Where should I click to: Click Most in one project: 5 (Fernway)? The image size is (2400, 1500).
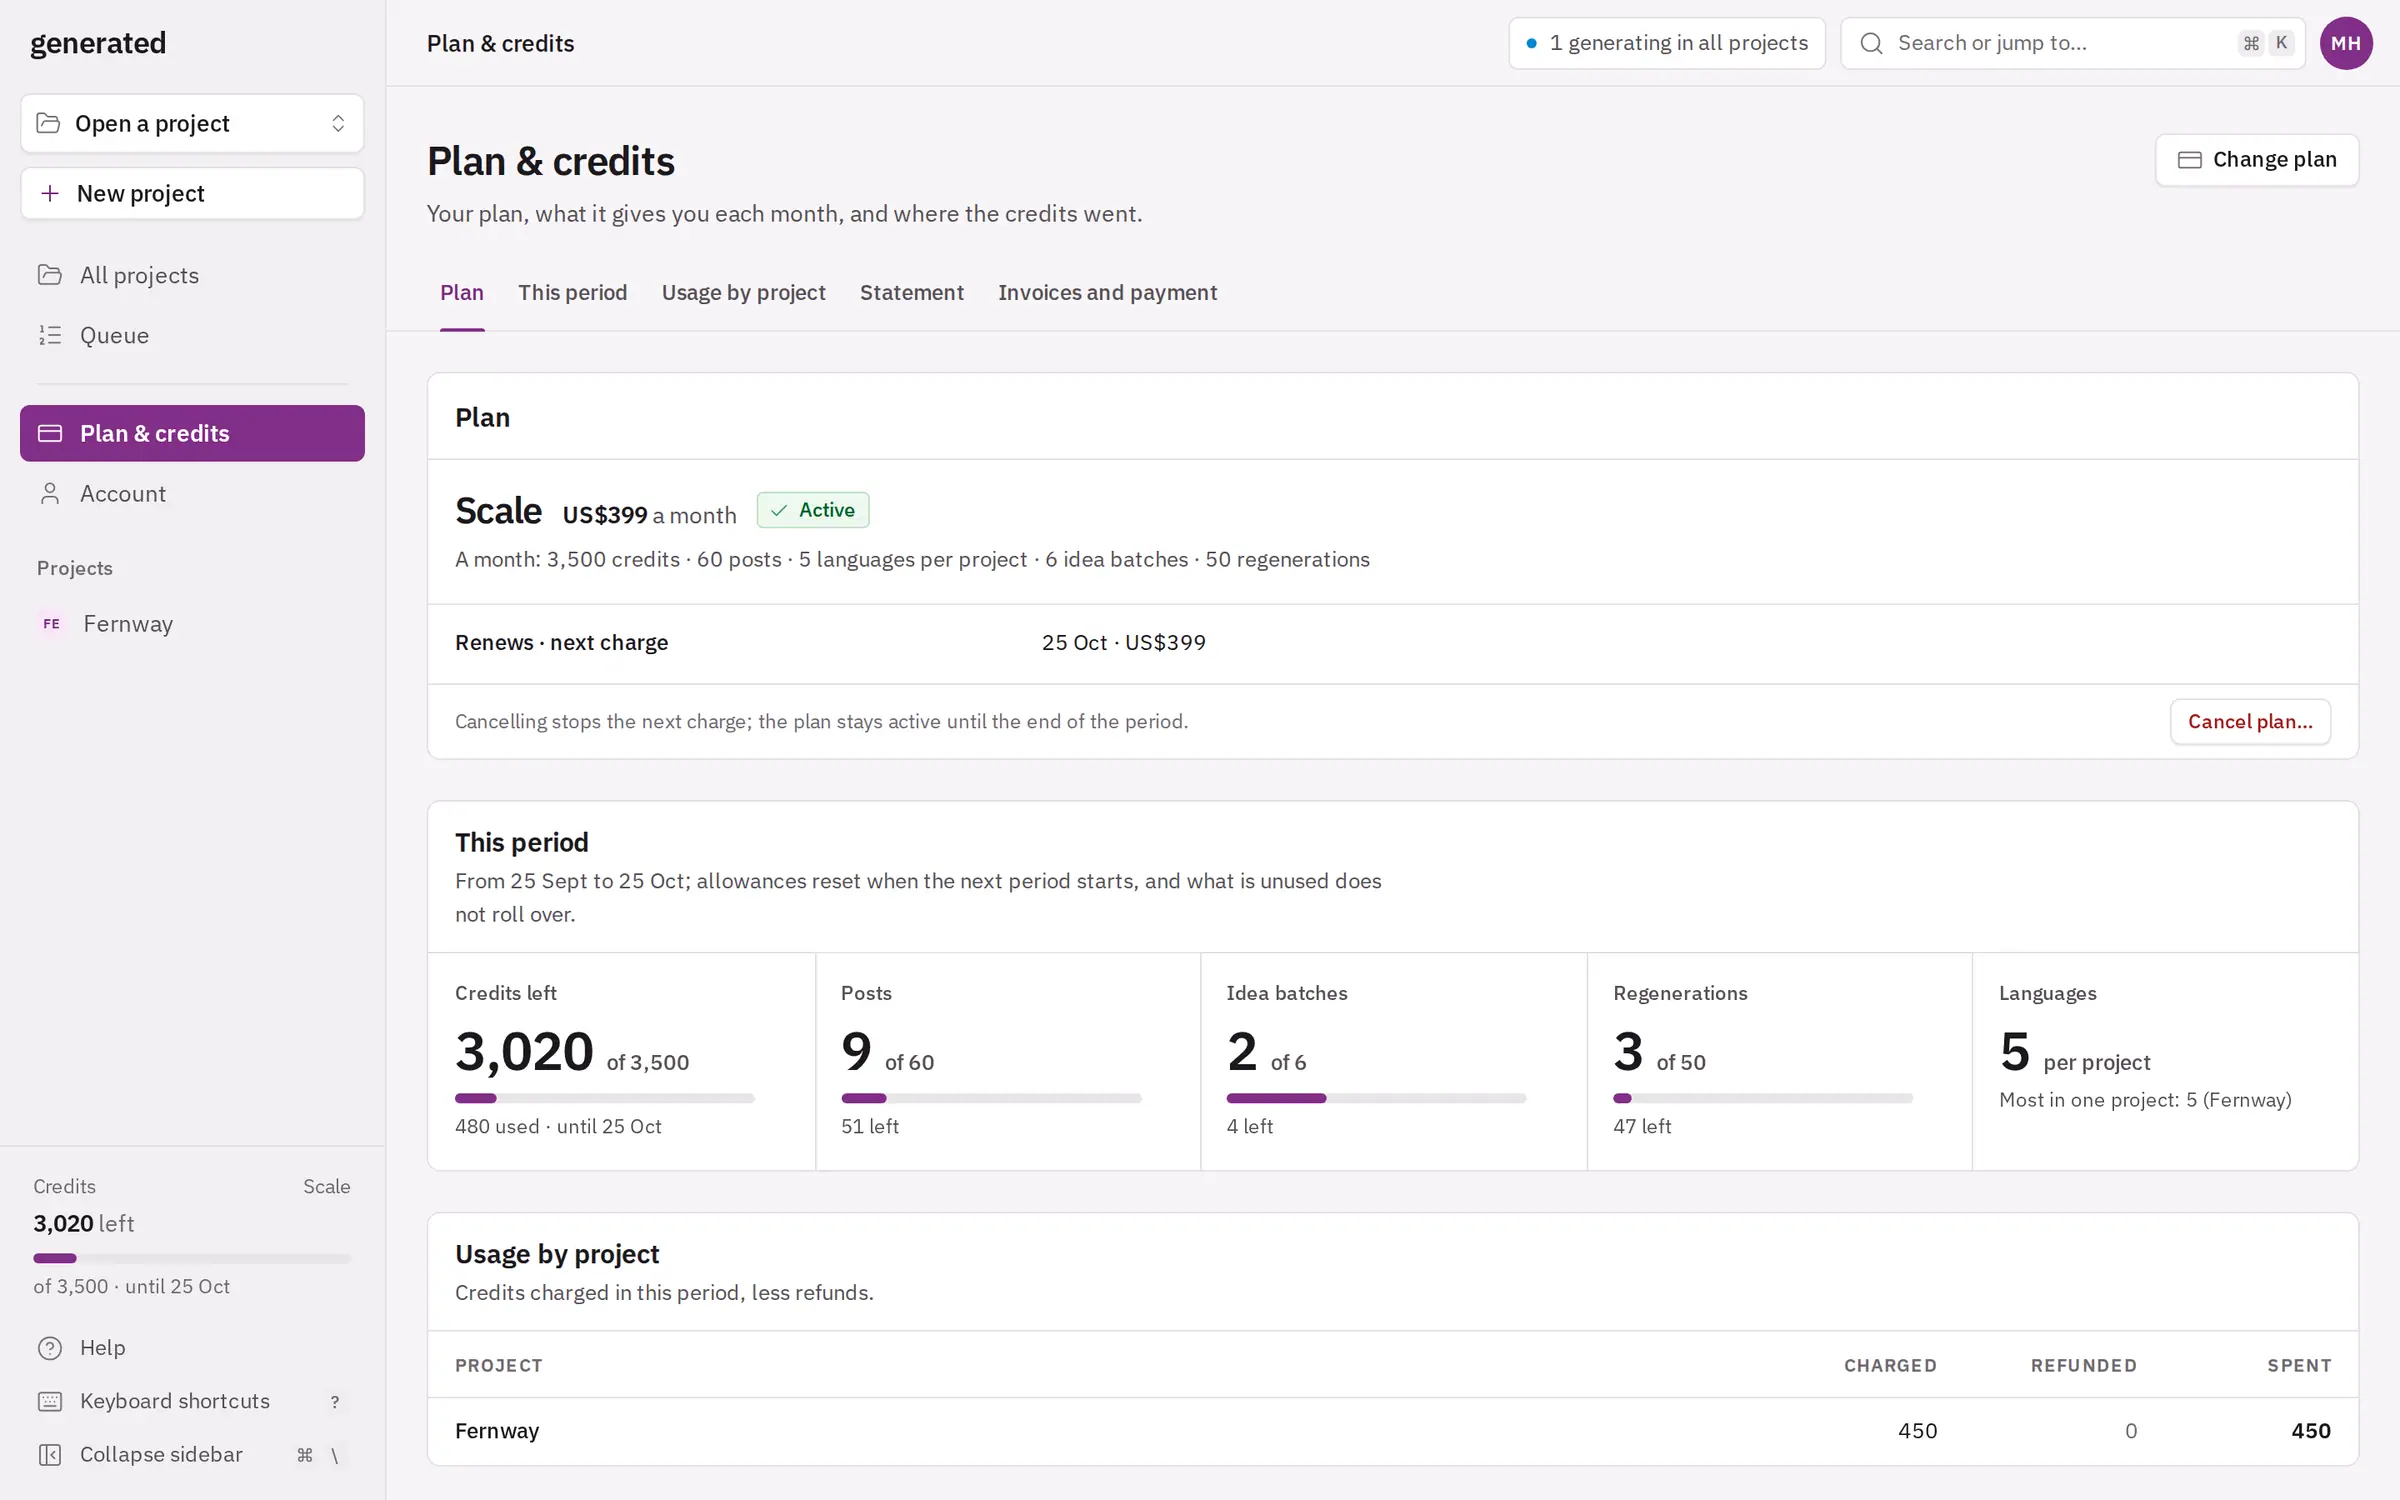2145,1100
